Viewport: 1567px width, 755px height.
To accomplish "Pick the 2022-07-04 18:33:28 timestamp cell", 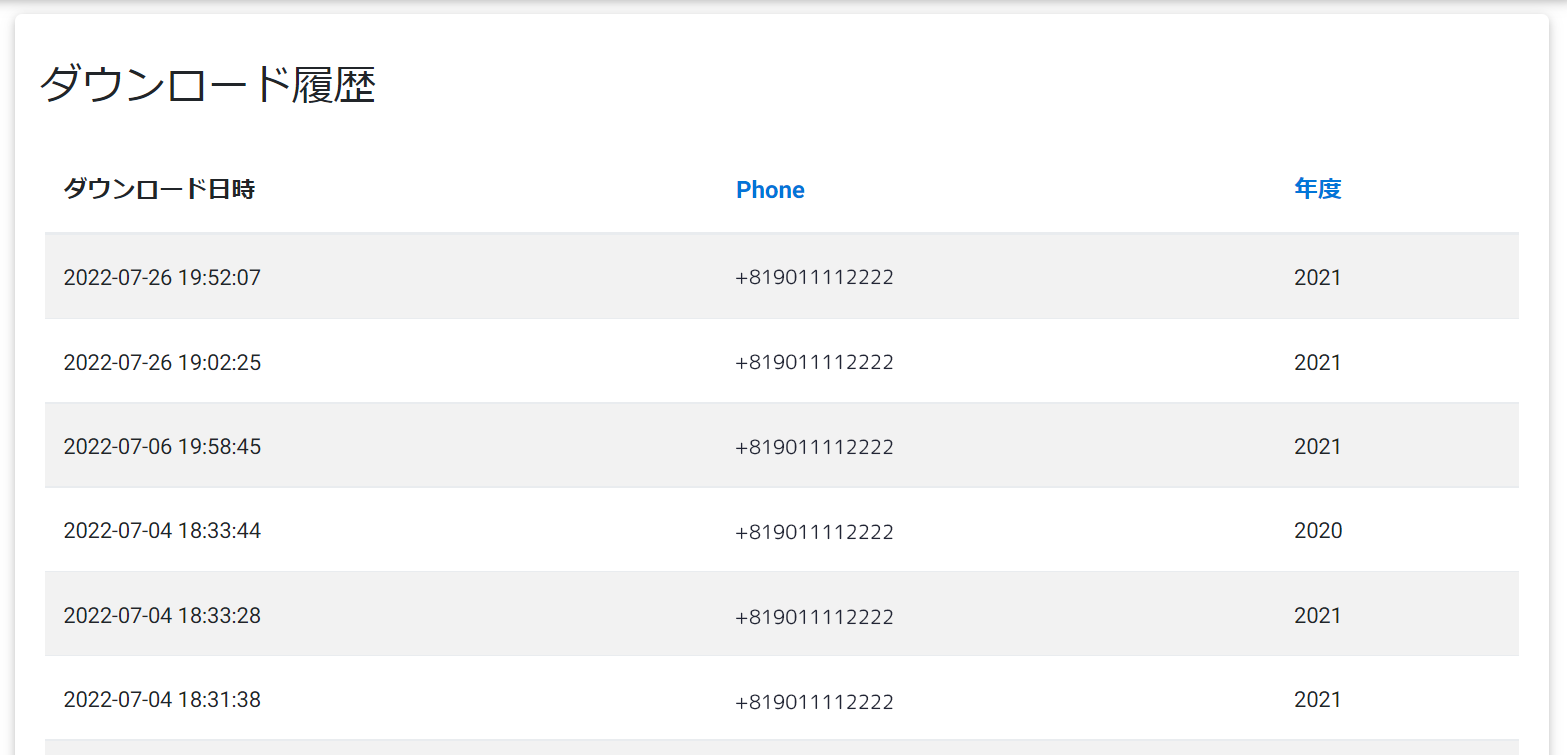I will click(x=162, y=615).
